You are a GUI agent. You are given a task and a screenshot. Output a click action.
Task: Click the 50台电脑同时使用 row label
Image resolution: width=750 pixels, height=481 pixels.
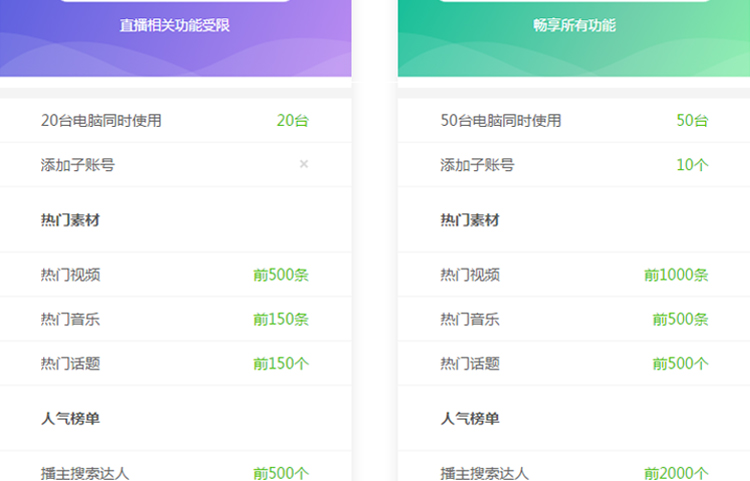501,121
